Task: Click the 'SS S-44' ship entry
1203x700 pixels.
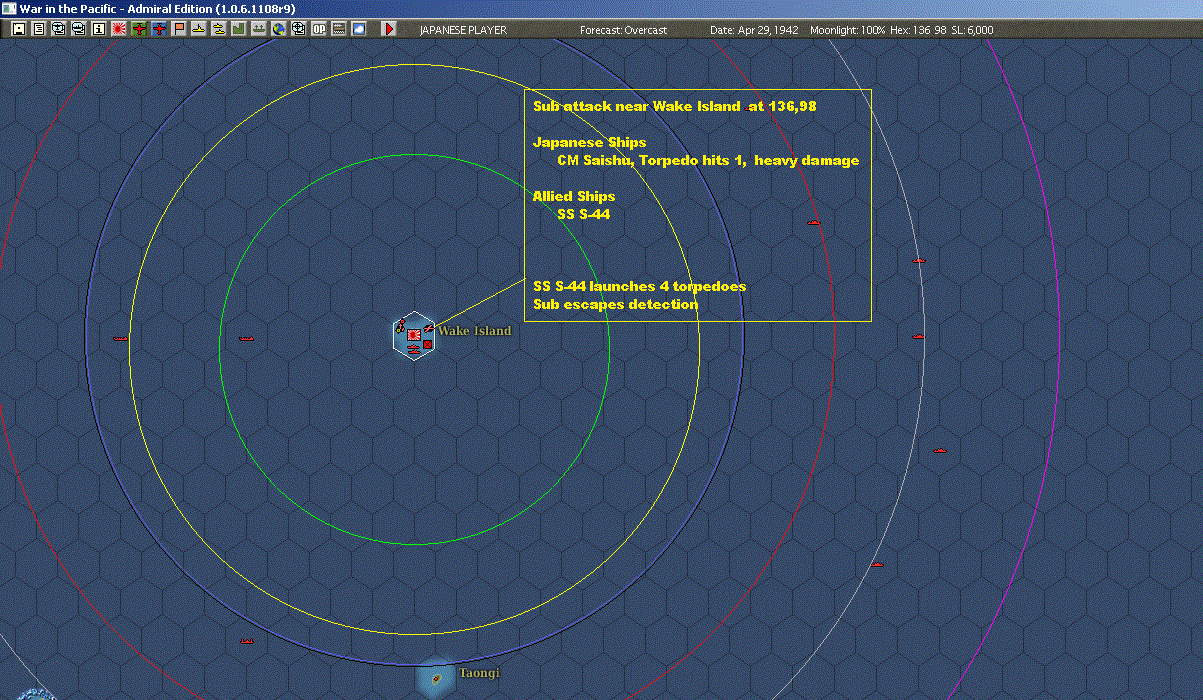Action: click(583, 214)
